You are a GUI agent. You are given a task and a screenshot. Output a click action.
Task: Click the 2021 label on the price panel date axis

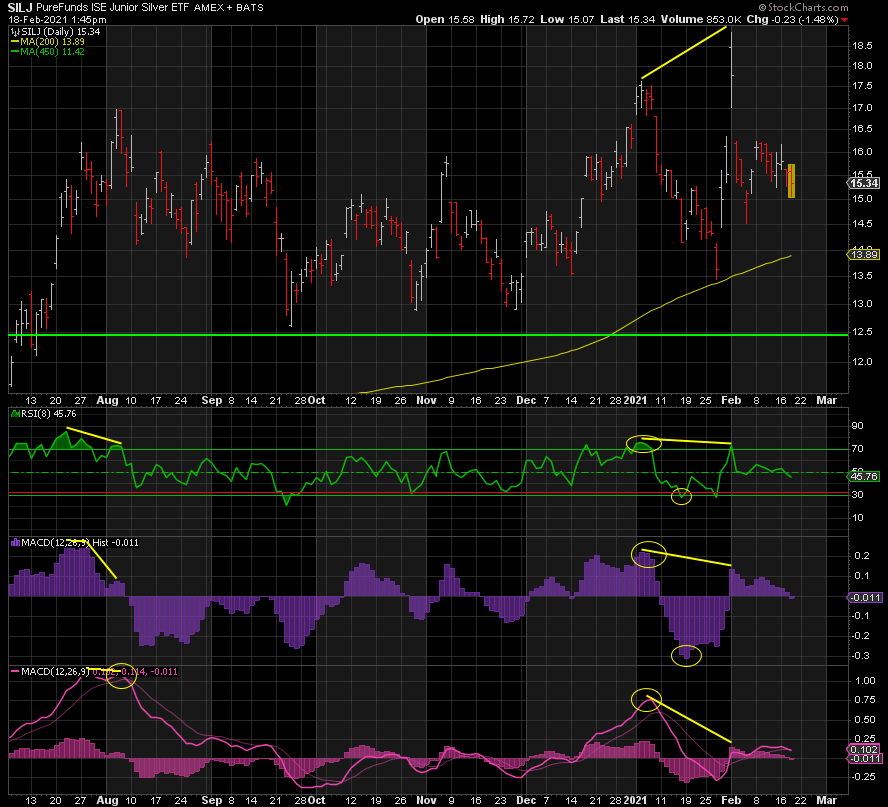pos(635,400)
